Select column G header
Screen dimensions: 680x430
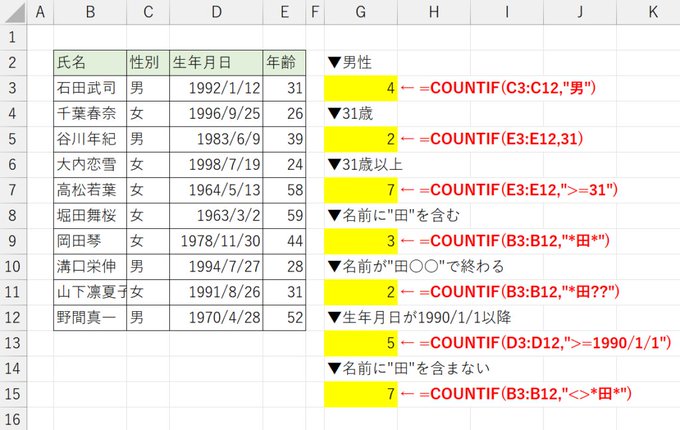361,12
